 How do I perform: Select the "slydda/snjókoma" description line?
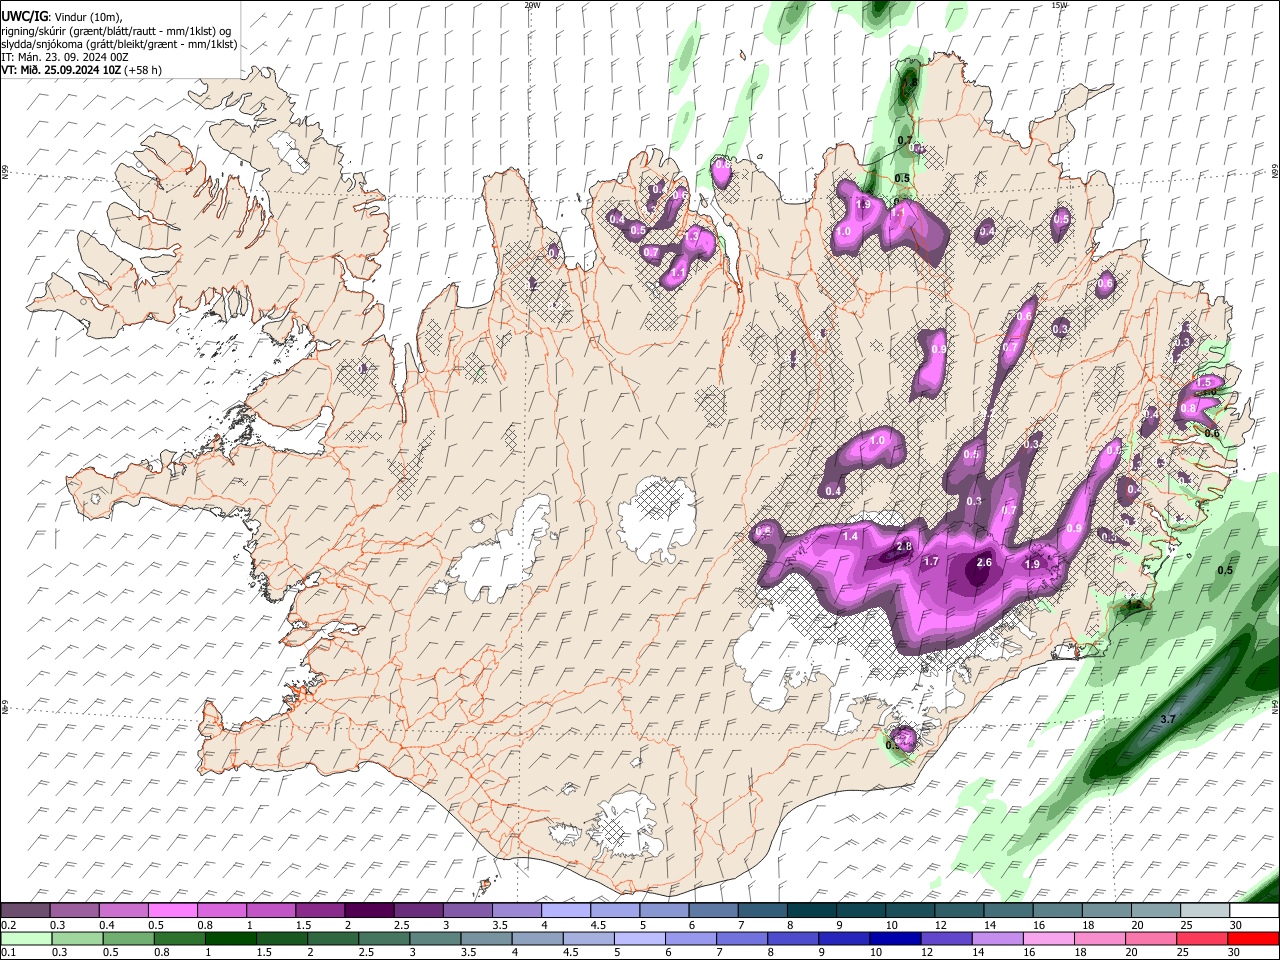[120, 44]
